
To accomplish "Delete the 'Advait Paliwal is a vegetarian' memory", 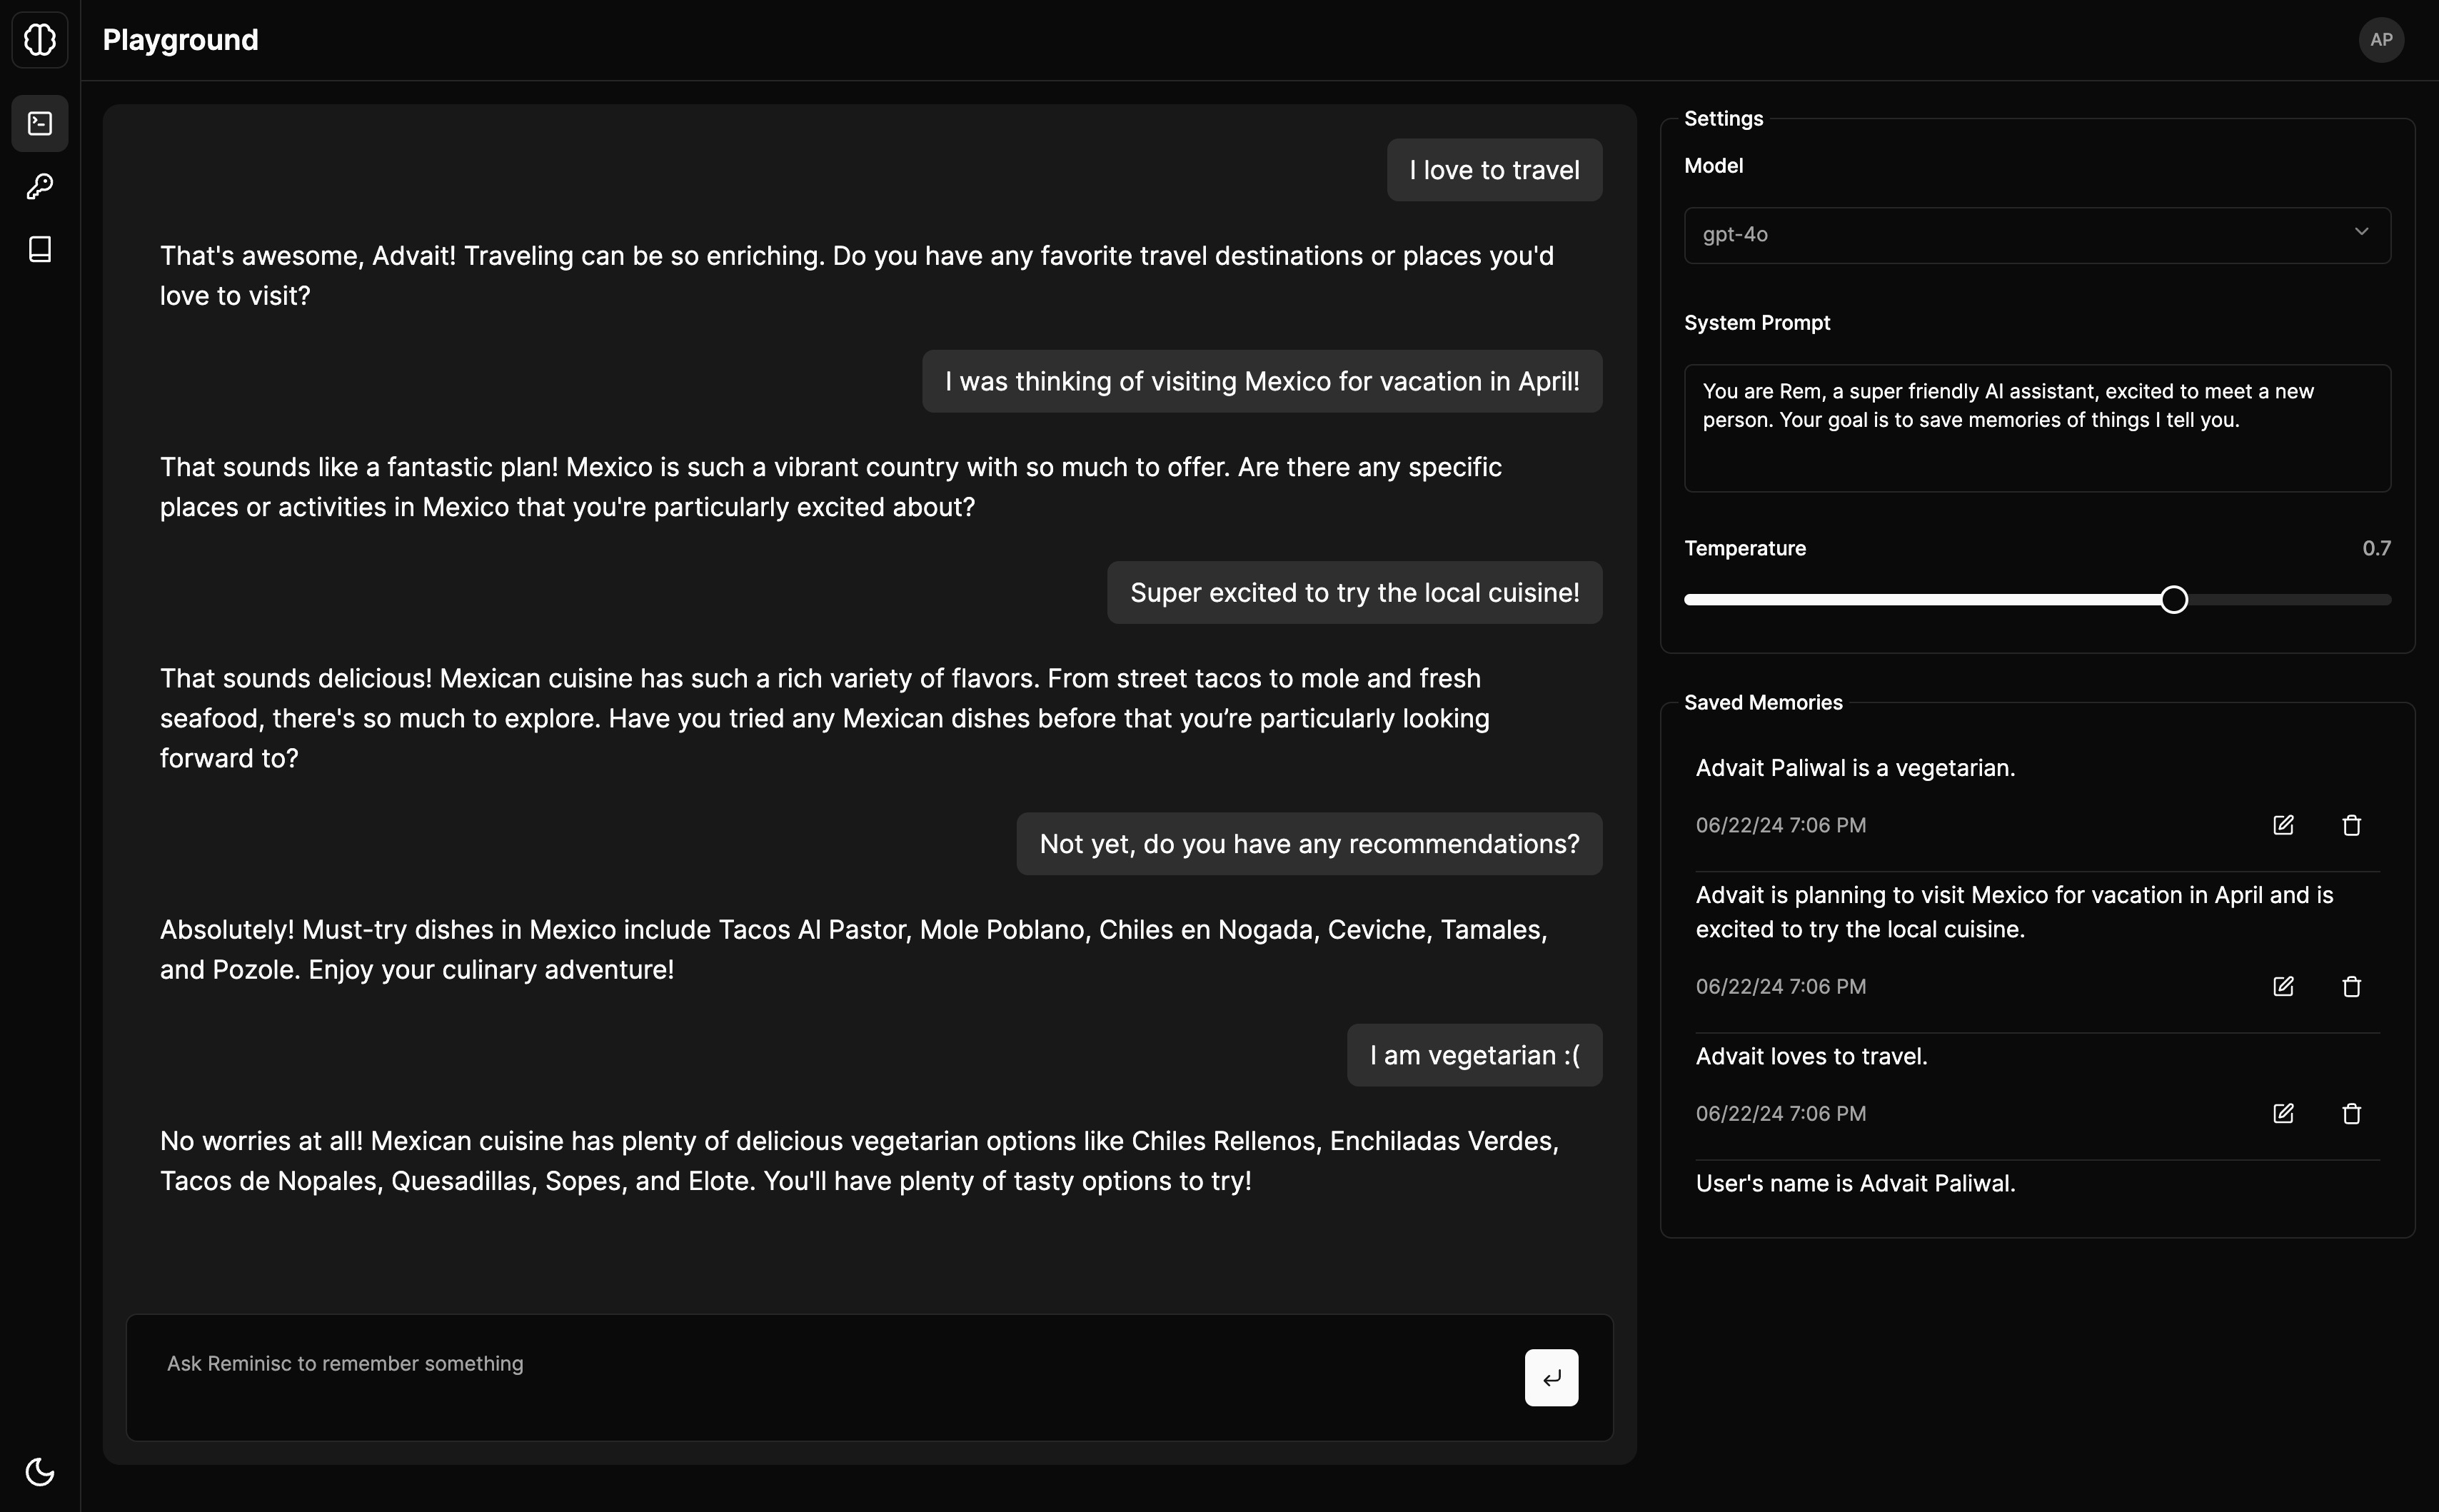I will 2351,825.
